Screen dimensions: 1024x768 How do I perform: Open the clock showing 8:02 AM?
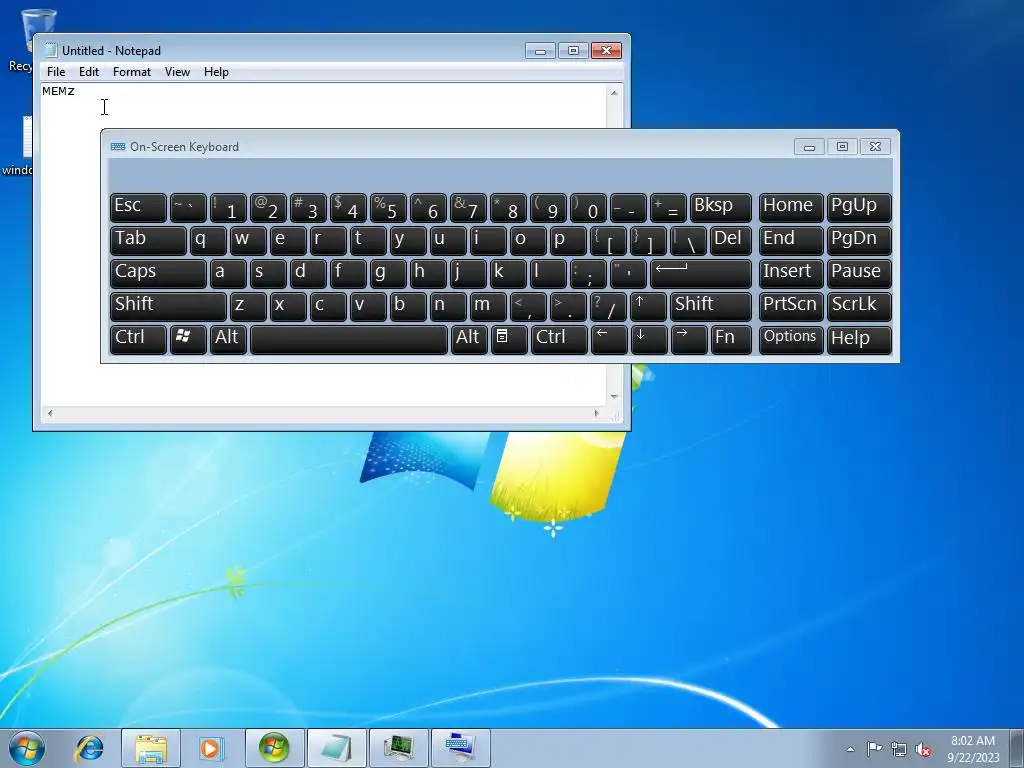[973, 749]
